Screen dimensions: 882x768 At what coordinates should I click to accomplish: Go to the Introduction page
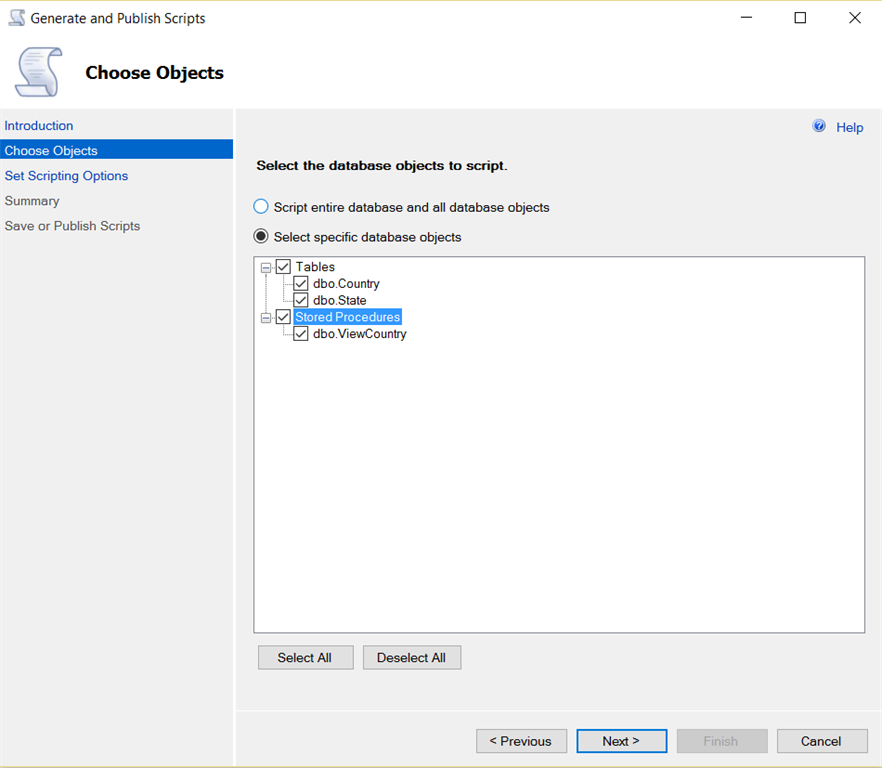point(39,126)
